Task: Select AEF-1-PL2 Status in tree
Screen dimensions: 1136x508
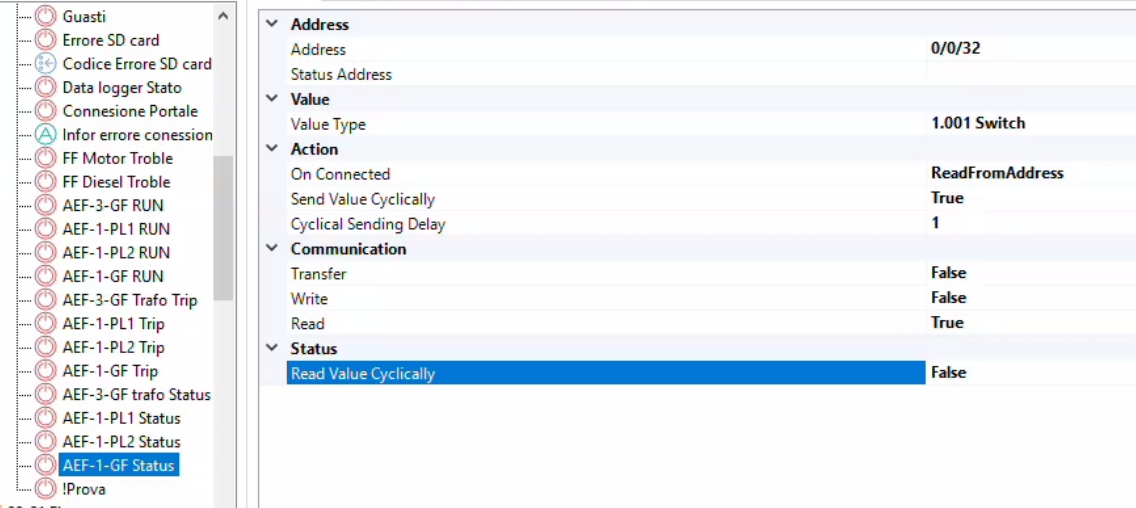Action: [121, 442]
